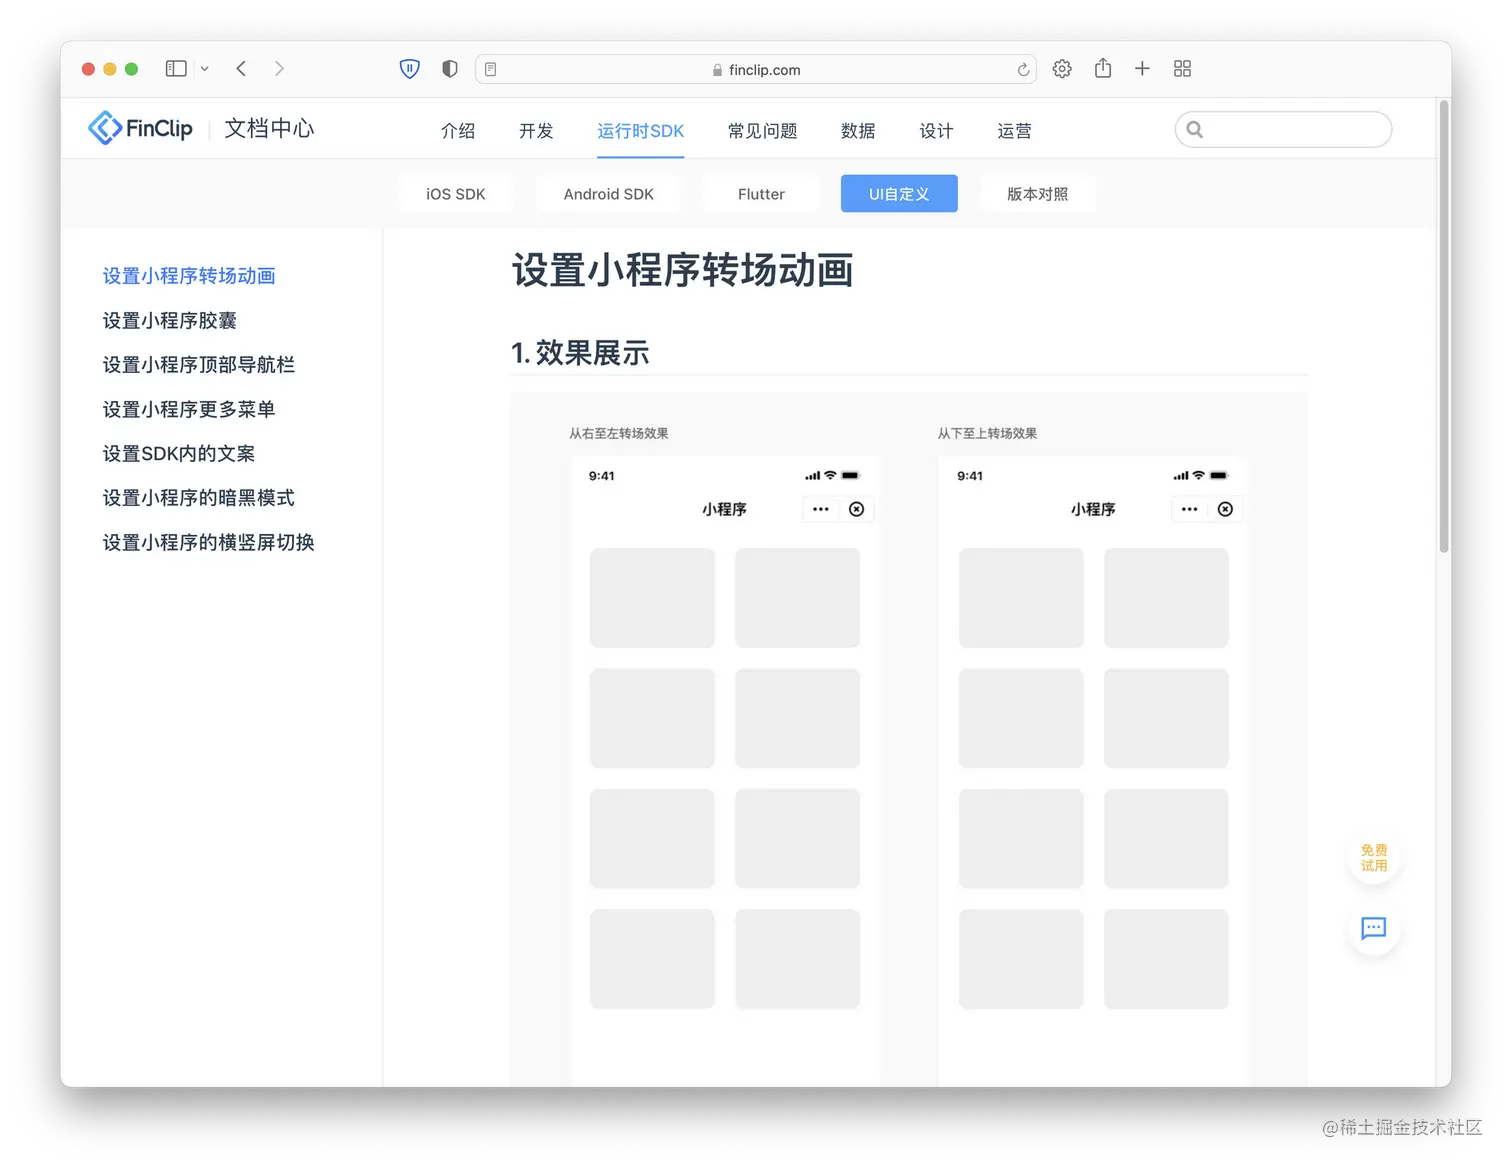Click the reader page icon in address bar
The image size is (1512, 1167).
point(490,69)
